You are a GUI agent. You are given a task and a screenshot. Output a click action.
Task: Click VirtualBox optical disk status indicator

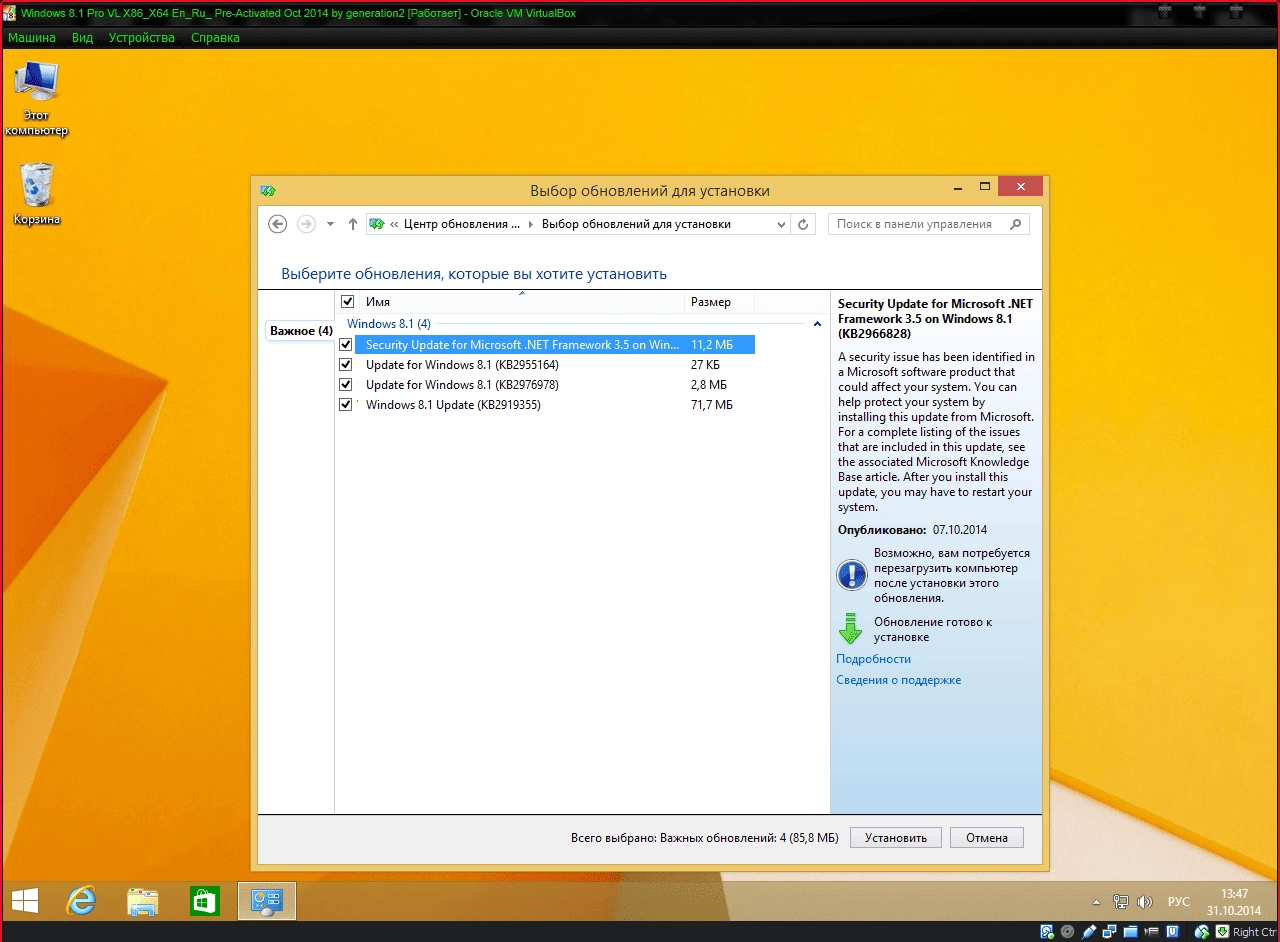1067,932
